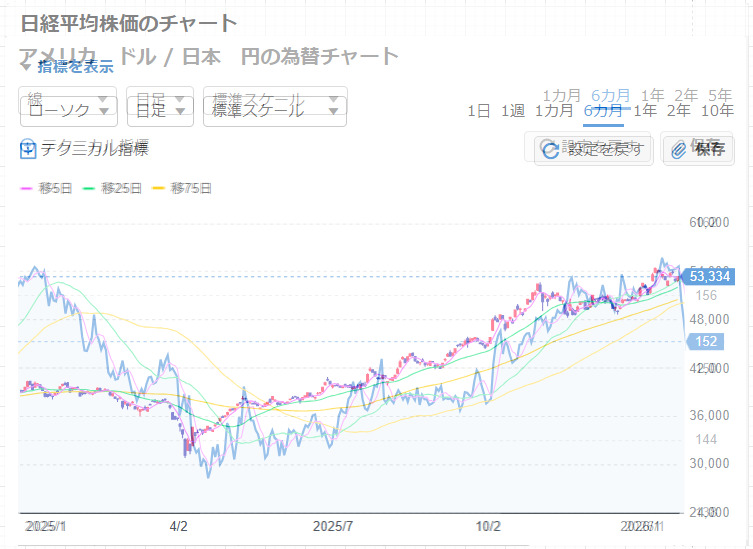
Task: Select the 10年 period tab
Action: pos(717,111)
